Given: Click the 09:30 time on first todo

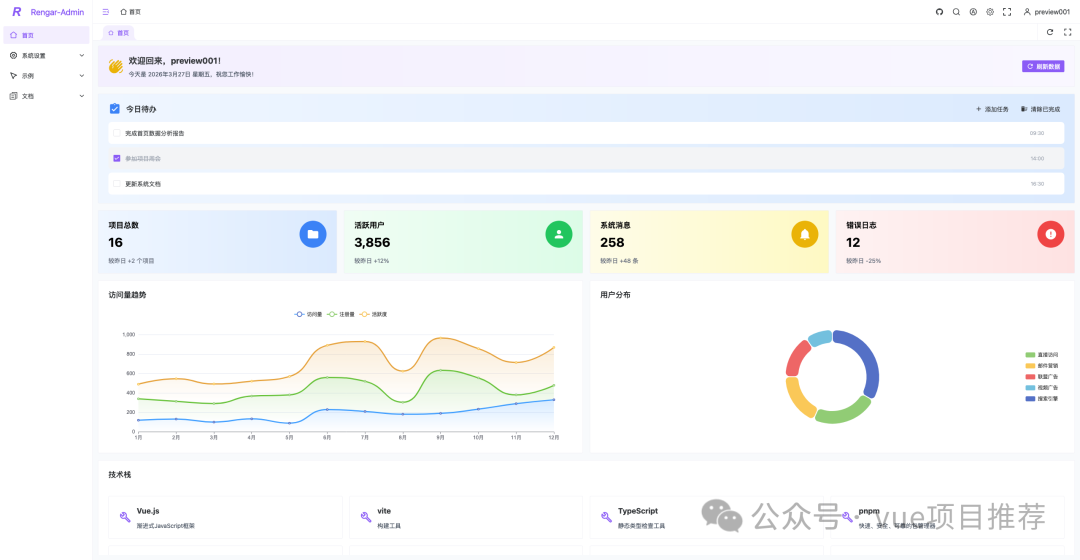Looking at the screenshot, I should pyautogui.click(x=1037, y=133).
